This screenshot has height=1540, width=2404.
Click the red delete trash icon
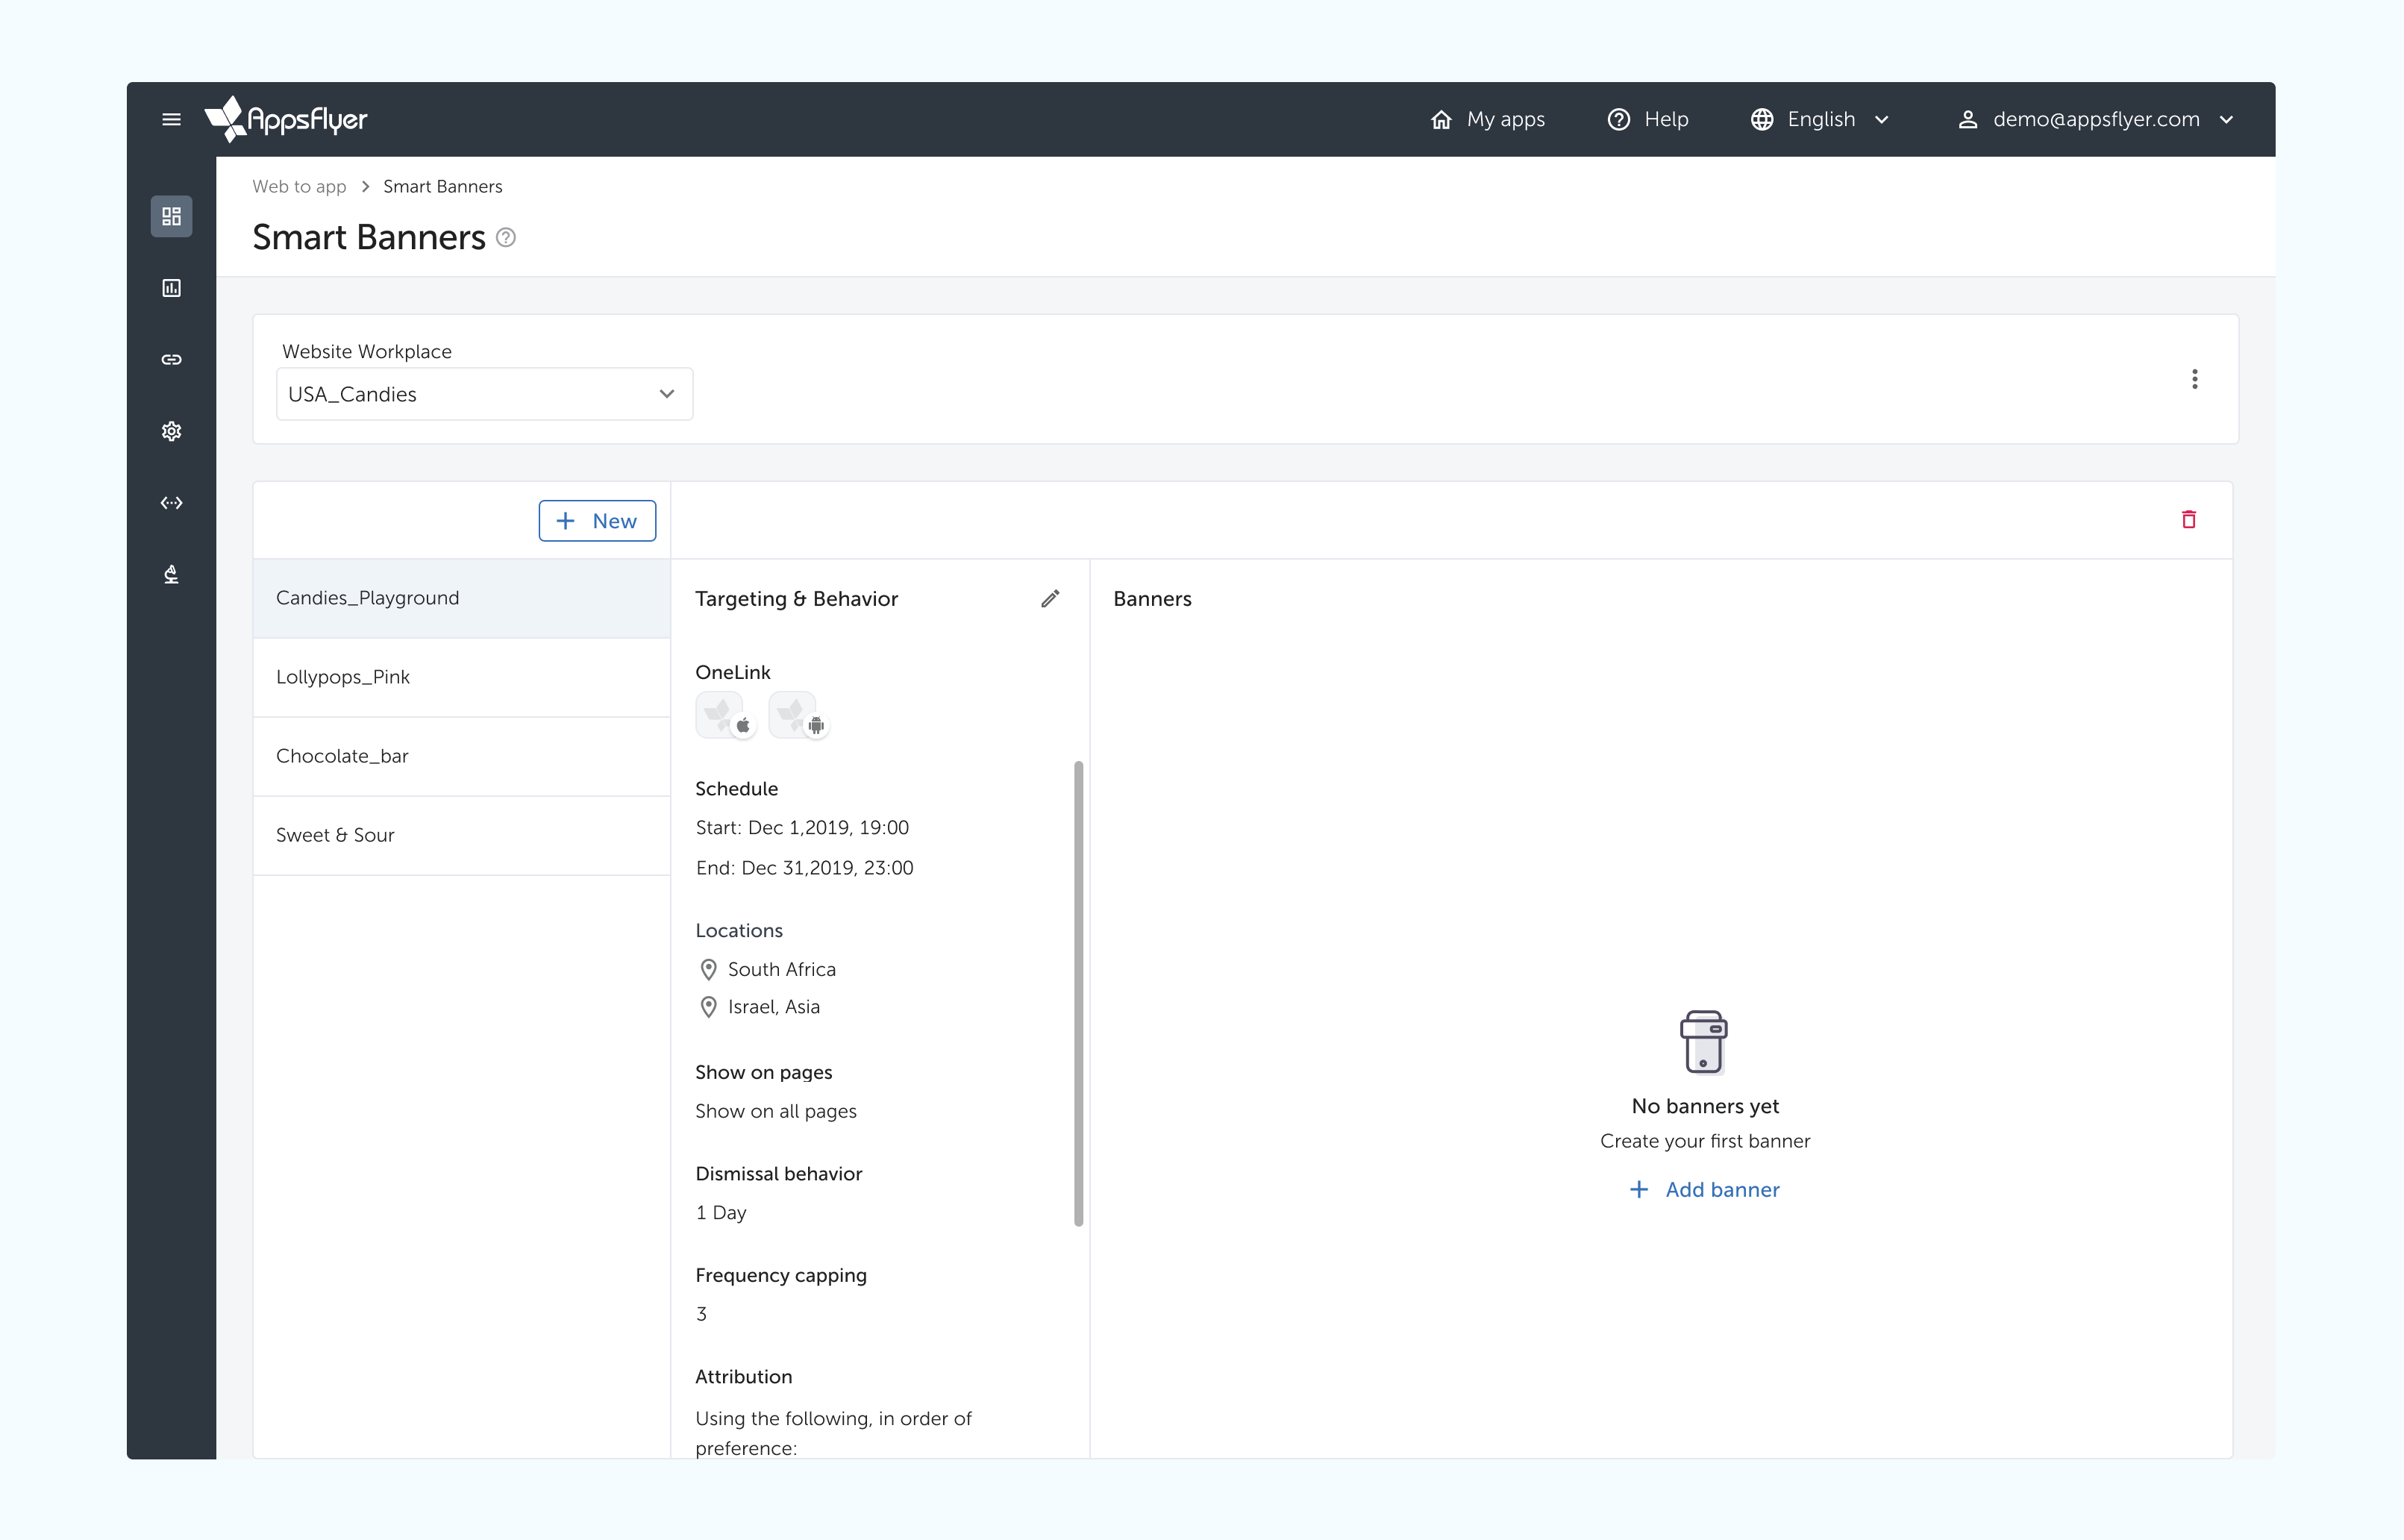pyautogui.click(x=2188, y=519)
